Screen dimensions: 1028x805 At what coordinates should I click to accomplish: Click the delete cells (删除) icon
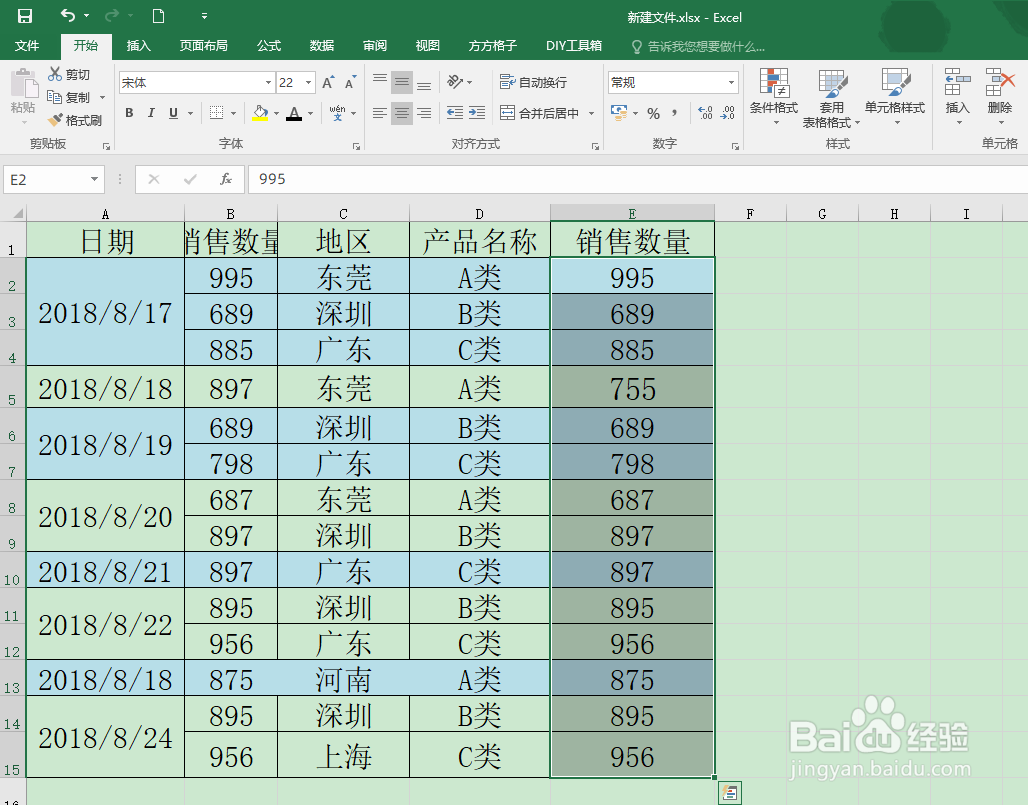(x=997, y=90)
